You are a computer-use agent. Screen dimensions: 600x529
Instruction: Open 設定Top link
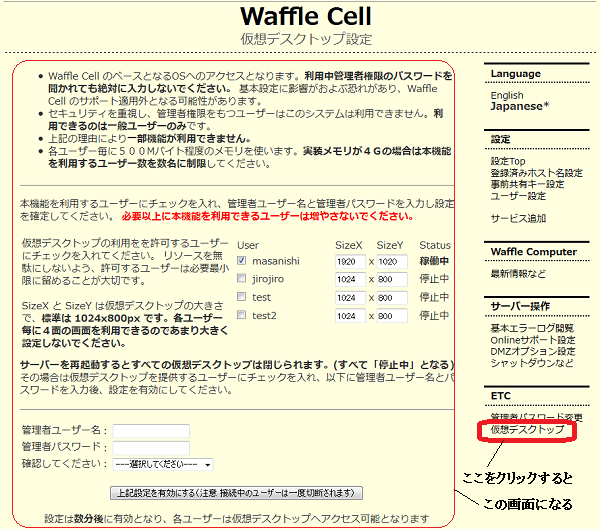point(508,161)
